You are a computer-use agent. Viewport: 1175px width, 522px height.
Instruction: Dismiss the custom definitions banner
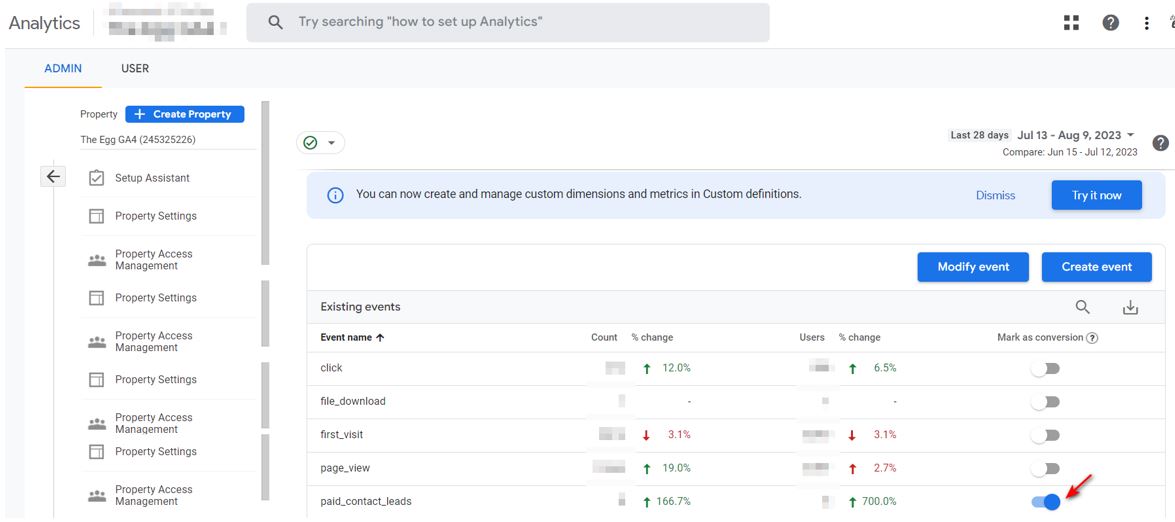pyautogui.click(x=995, y=195)
